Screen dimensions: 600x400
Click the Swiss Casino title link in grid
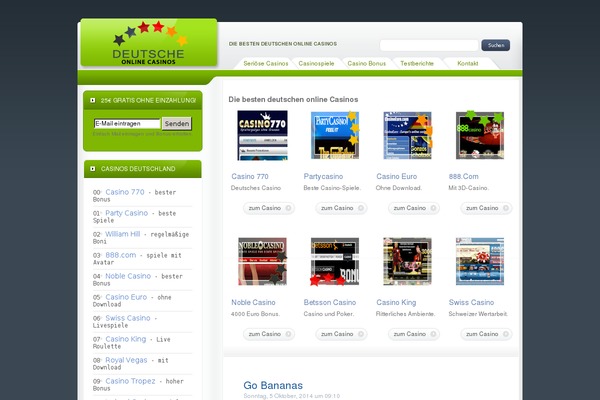tap(471, 302)
